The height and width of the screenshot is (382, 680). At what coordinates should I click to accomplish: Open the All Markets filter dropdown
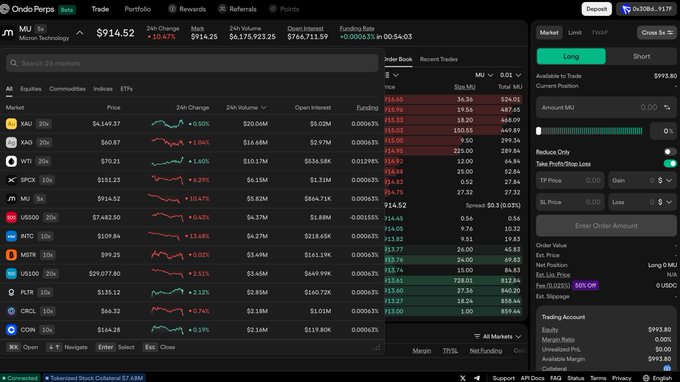point(497,336)
